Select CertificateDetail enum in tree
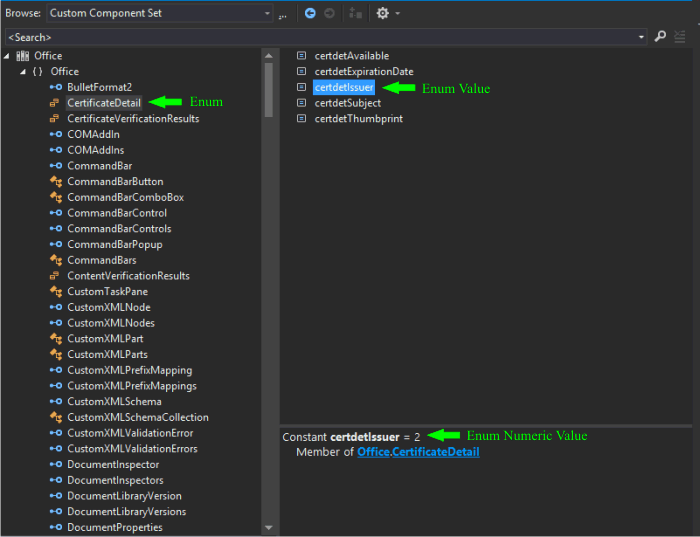The image size is (700, 537). [x=104, y=103]
